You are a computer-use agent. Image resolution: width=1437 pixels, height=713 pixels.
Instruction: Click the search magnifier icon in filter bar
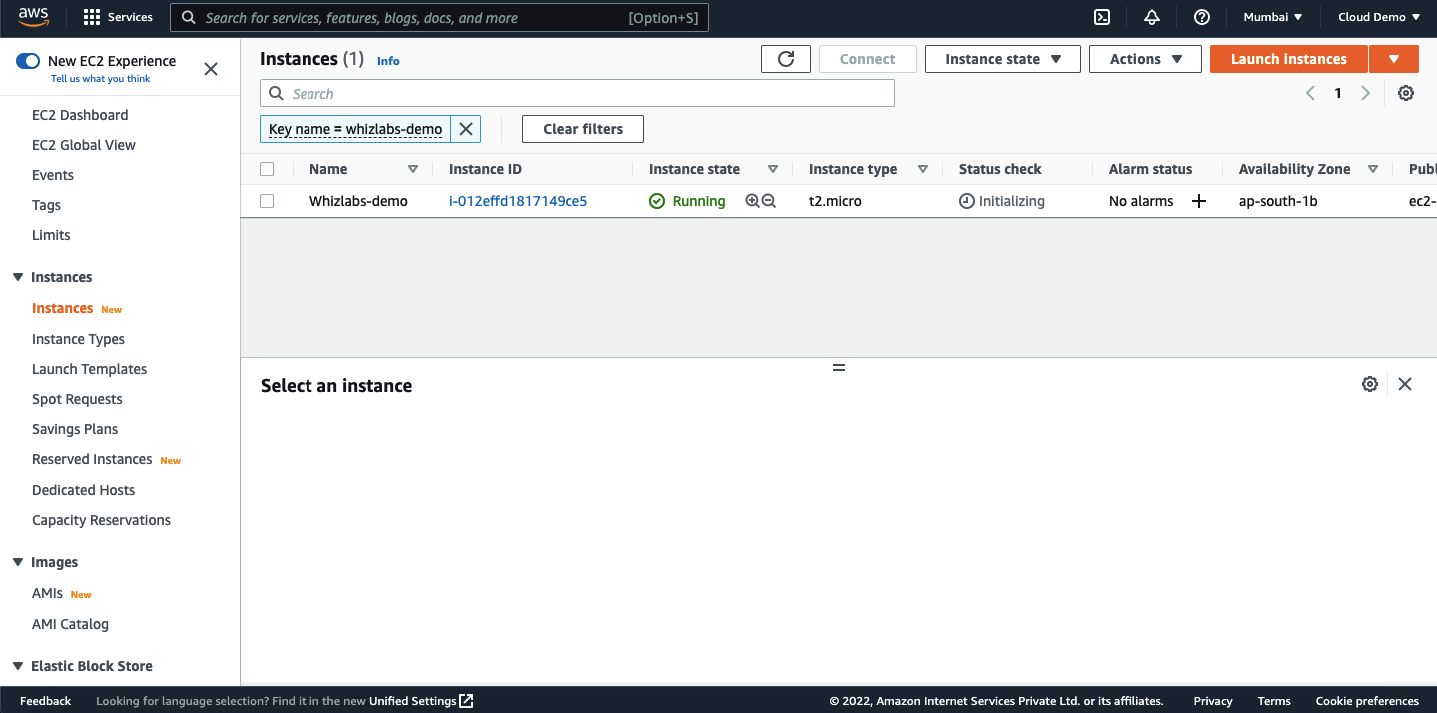tap(276, 94)
